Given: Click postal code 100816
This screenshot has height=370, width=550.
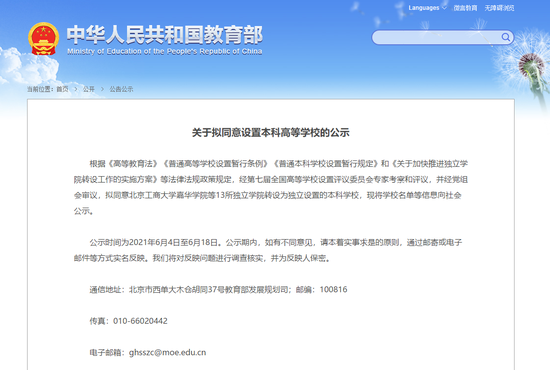Looking at the screenshot, I should coord(333,289).
